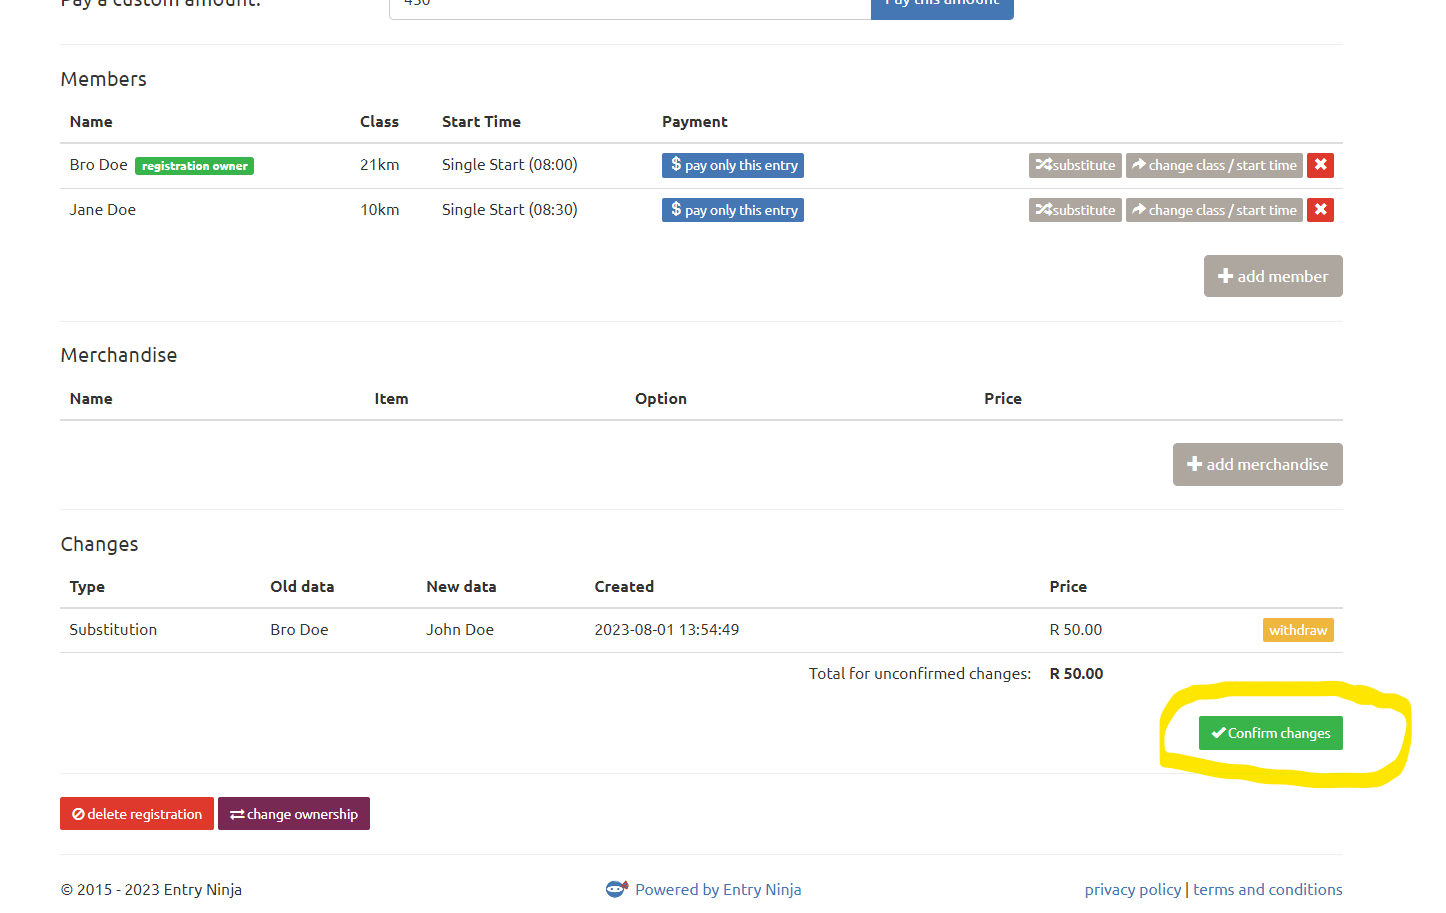Click the Substitution type cell

tap(113, 630)
